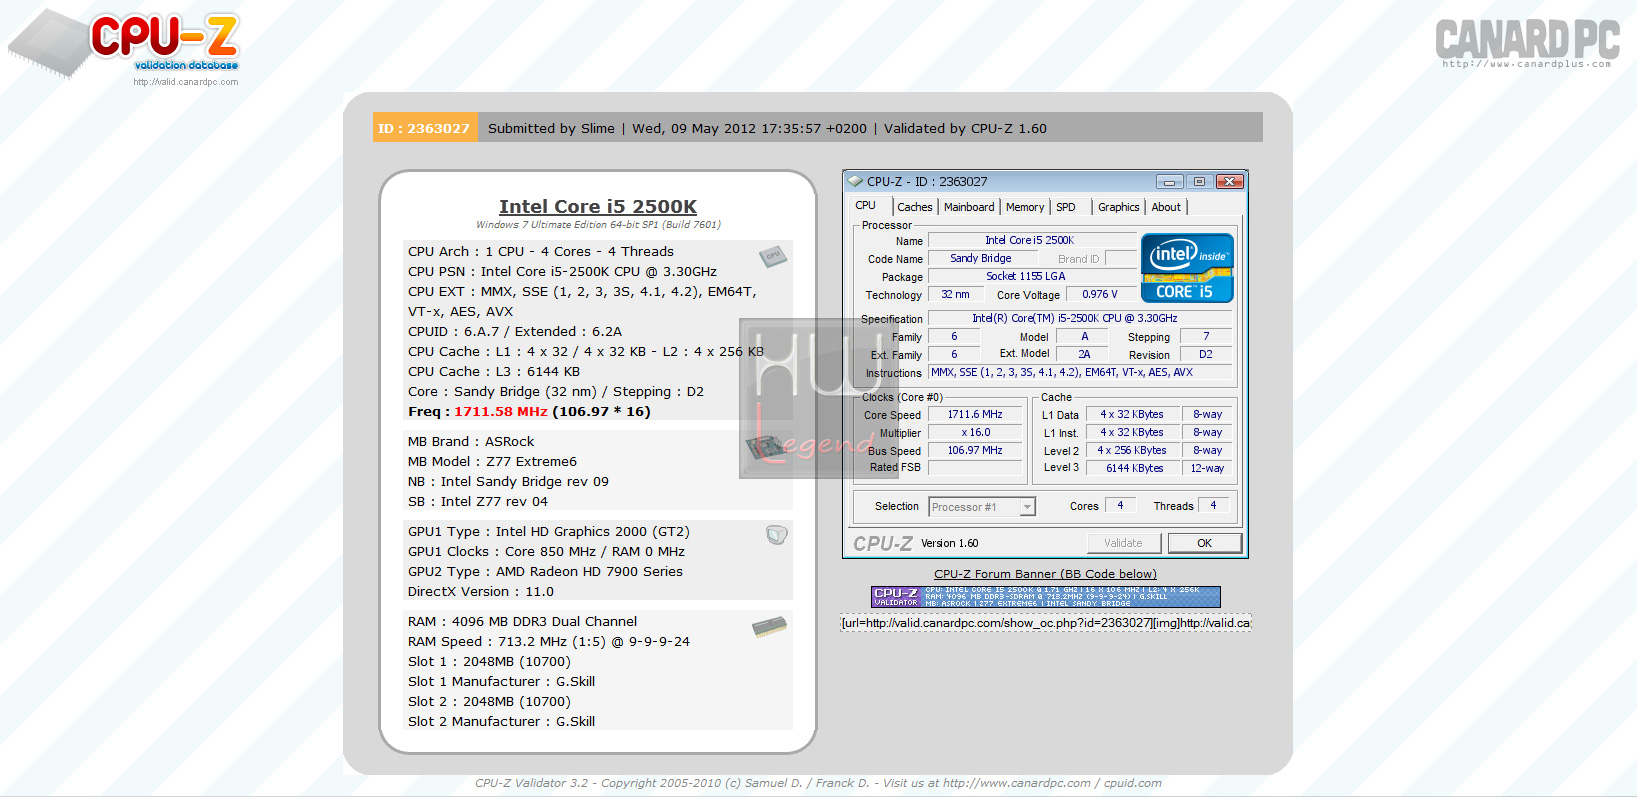This screenshot has width=1637, height=797.
Task: Click the Intel Core i5 inside badge
Action: pos(1187,268)
